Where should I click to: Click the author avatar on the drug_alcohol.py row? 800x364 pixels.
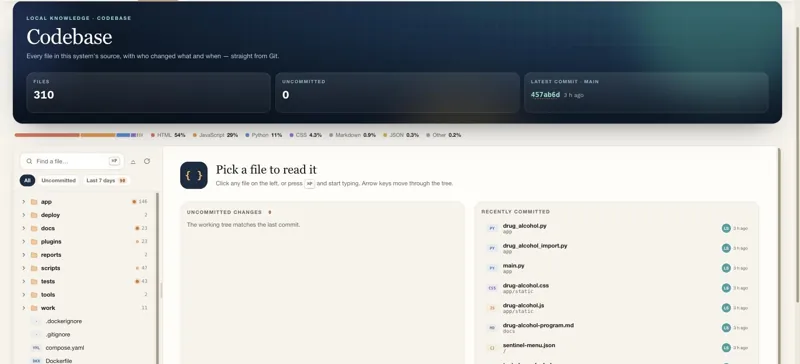click(726, 228)
